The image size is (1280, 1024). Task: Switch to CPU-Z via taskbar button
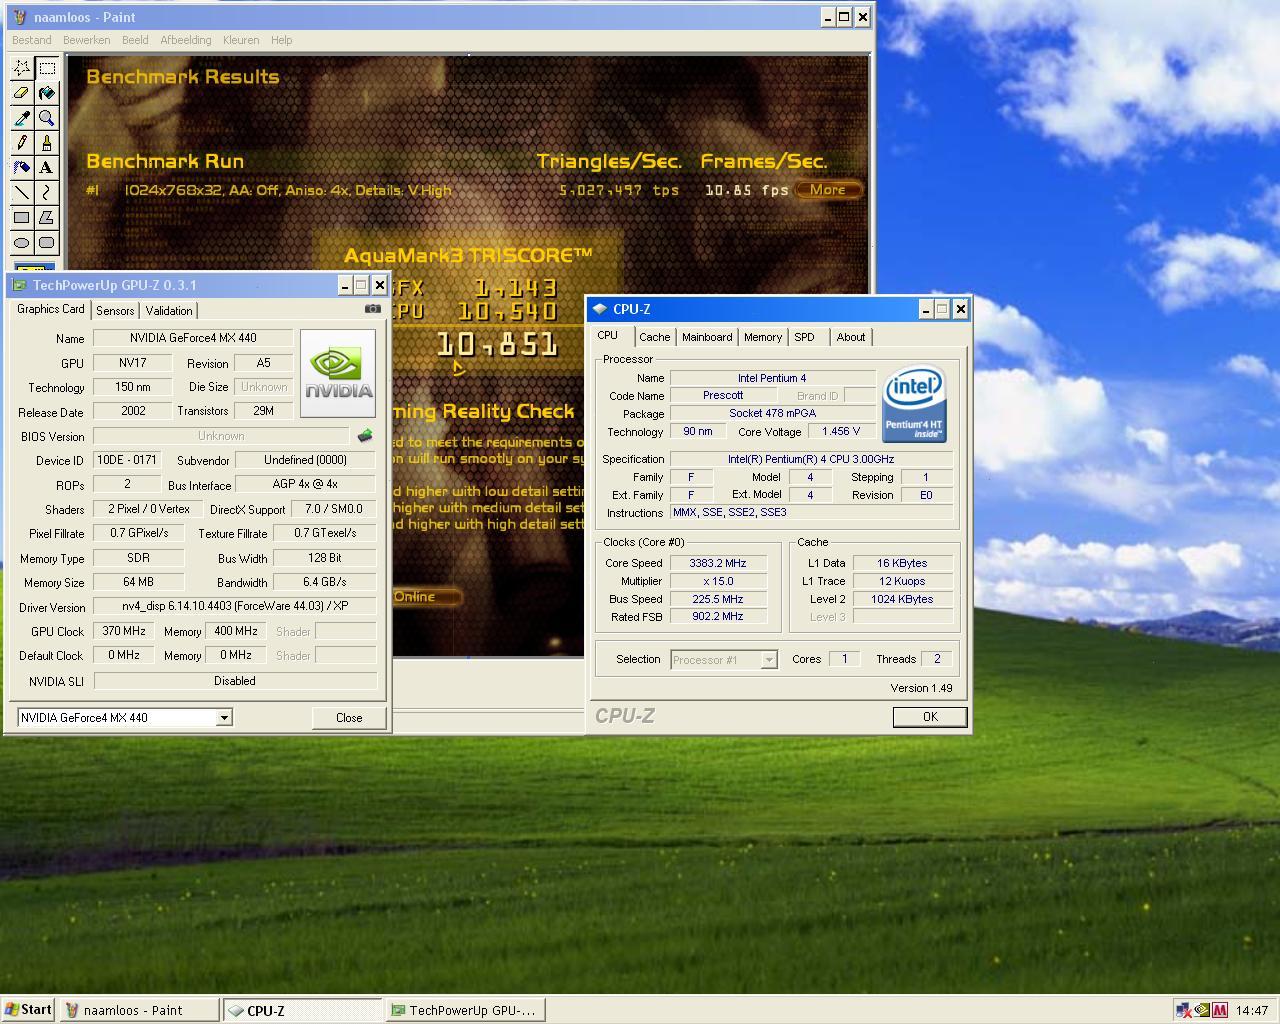pos(302,1010)
